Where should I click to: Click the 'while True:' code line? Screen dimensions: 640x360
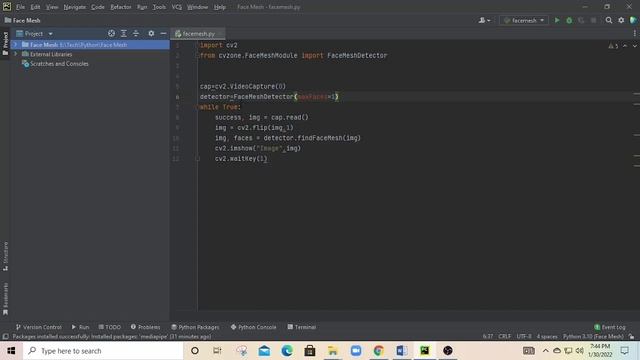pos(220,107)
